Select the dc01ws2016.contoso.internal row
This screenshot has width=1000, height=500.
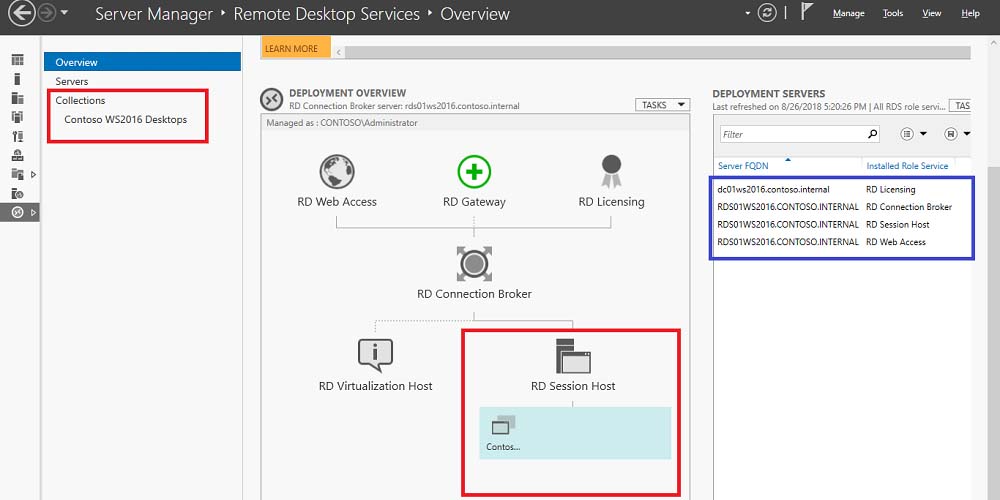coord(842,189)
